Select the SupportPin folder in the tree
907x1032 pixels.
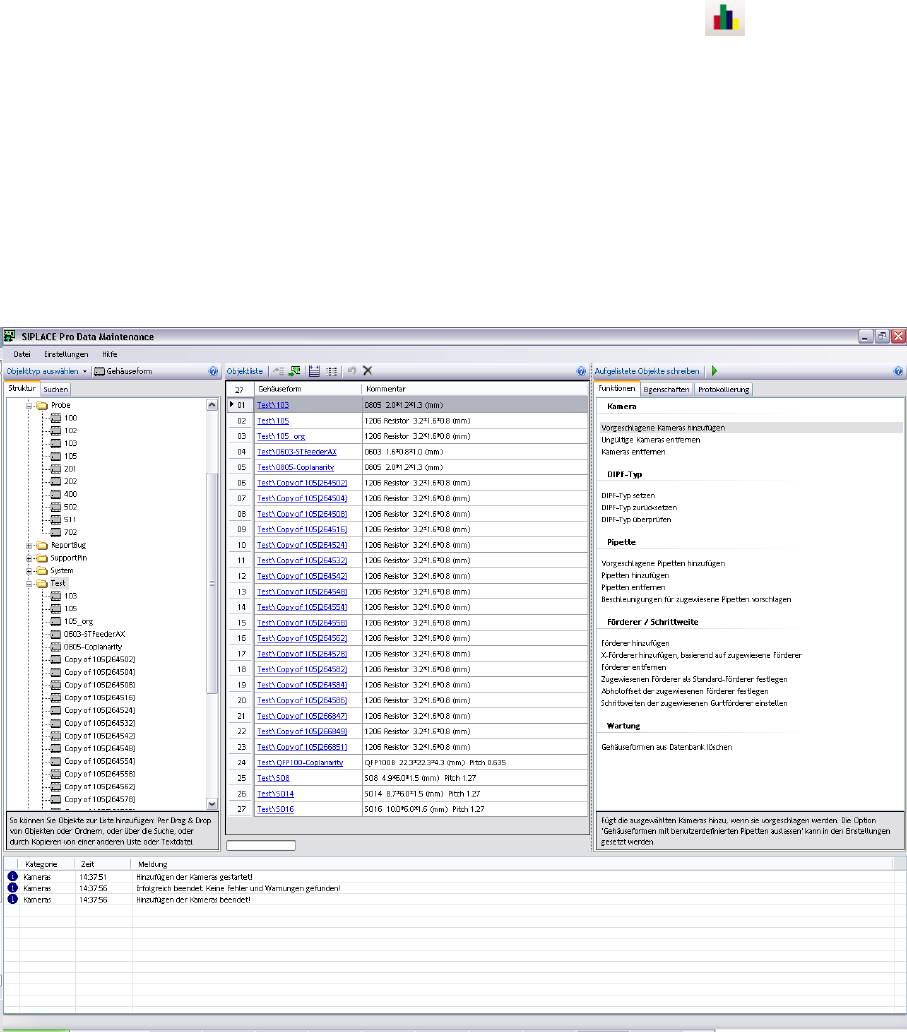click(x=68, y=558)
